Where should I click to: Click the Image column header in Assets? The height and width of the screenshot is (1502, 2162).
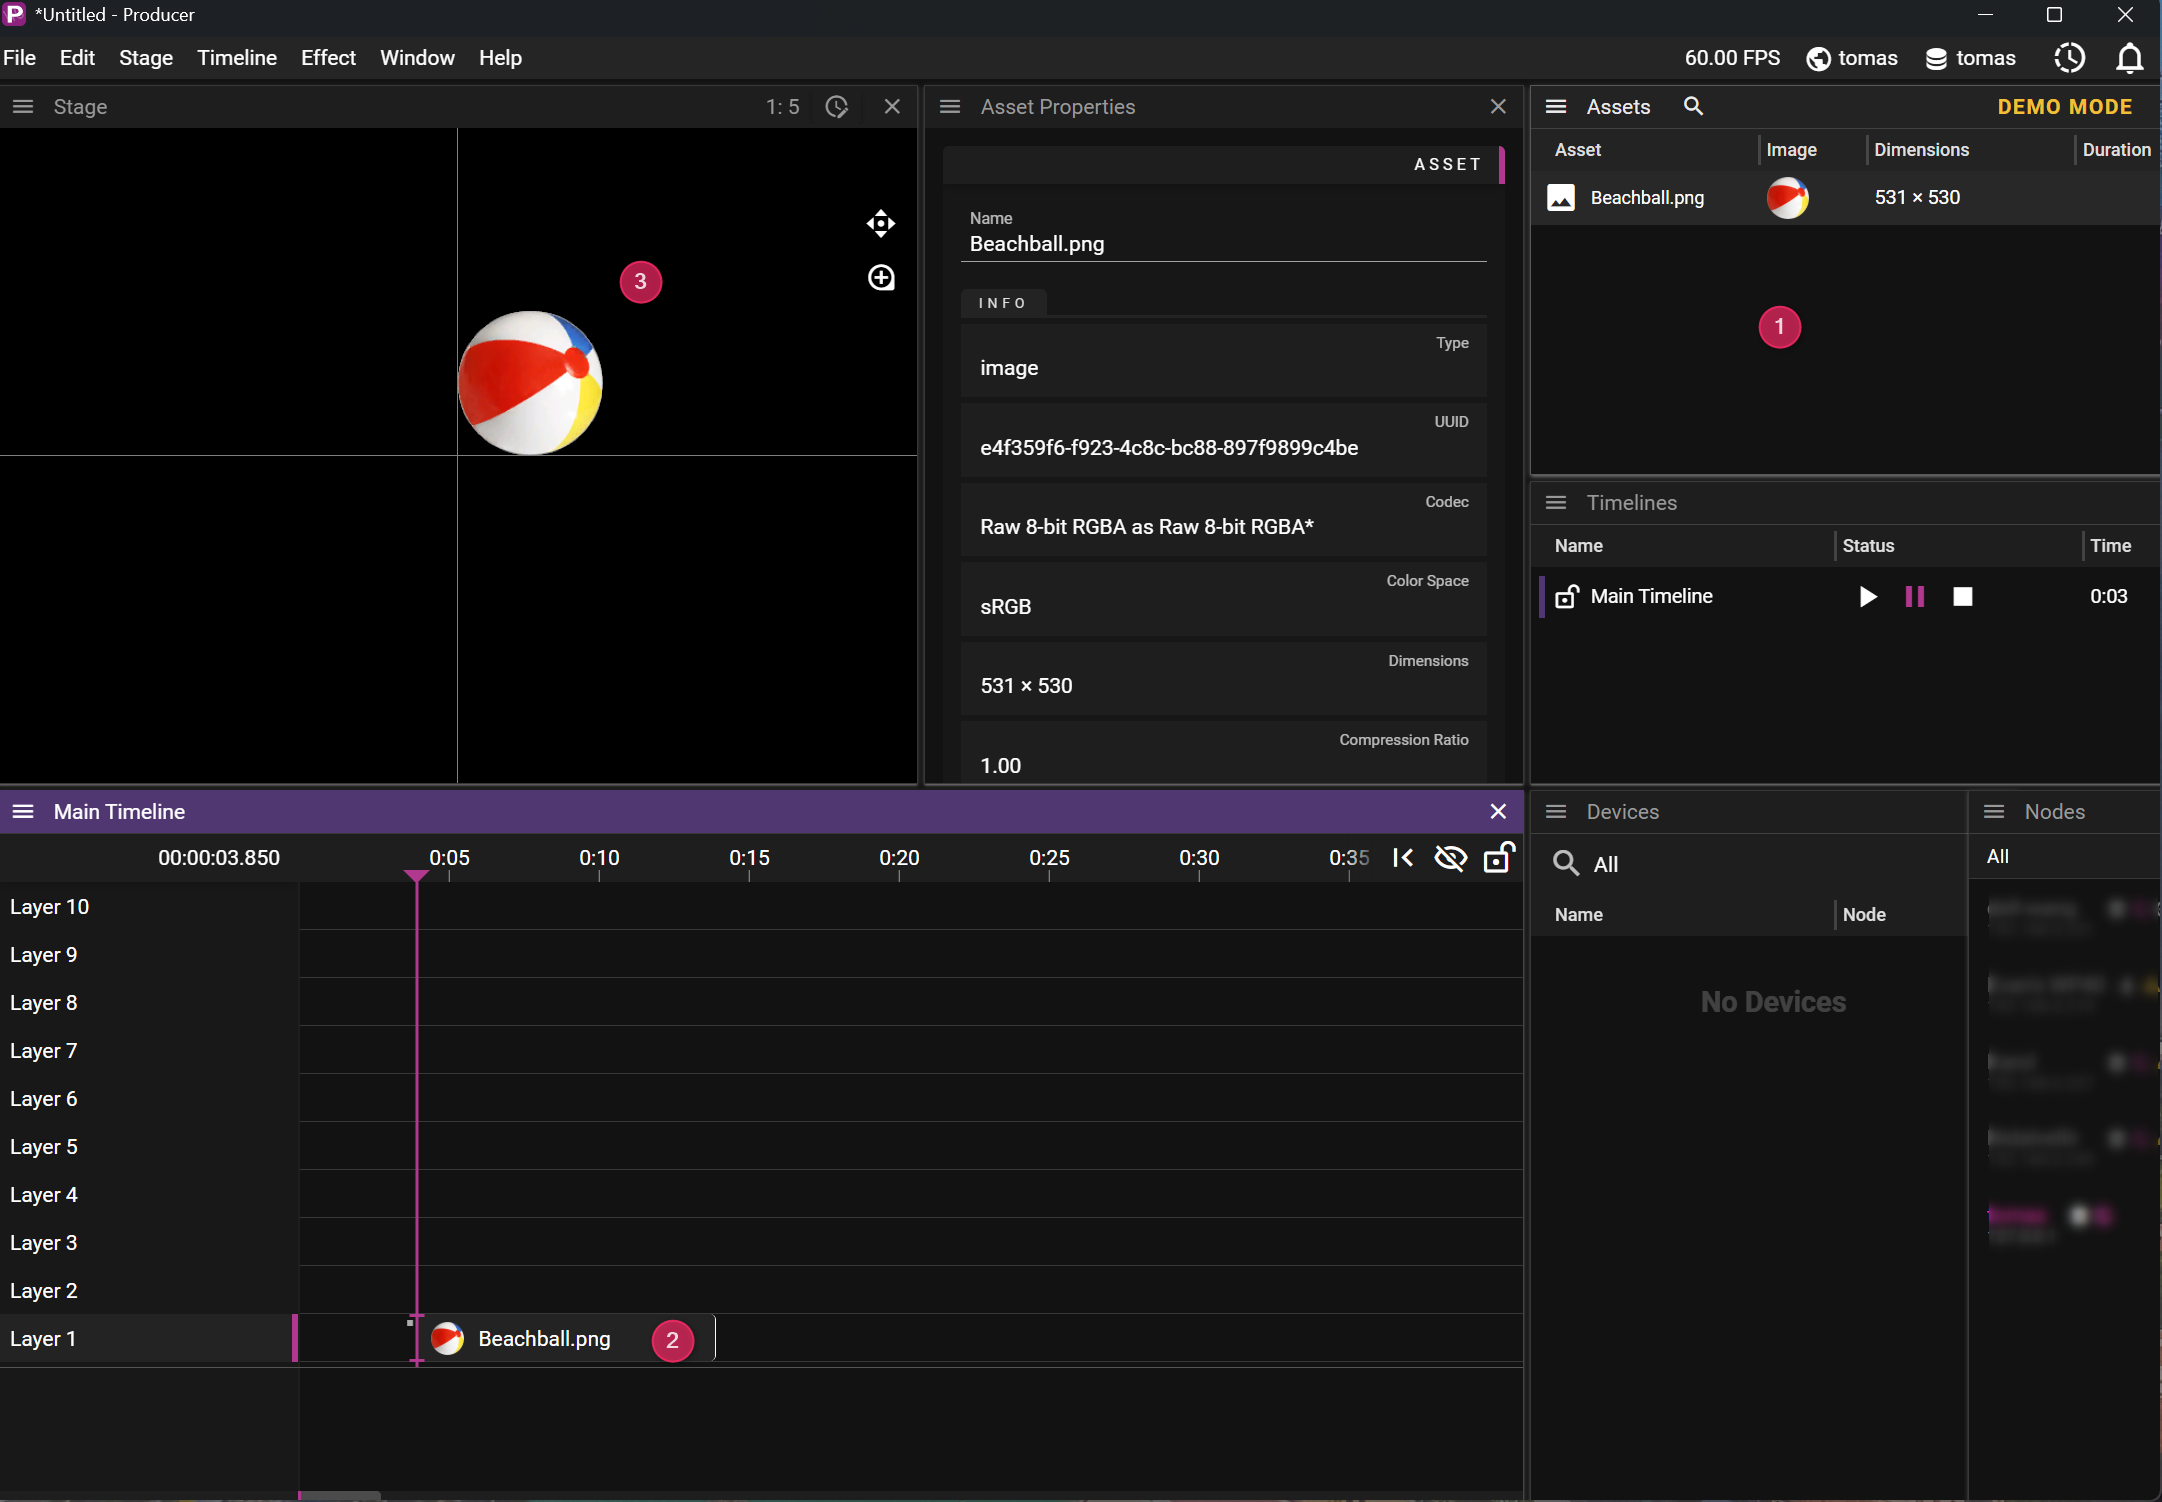[x=1791, y=150]
